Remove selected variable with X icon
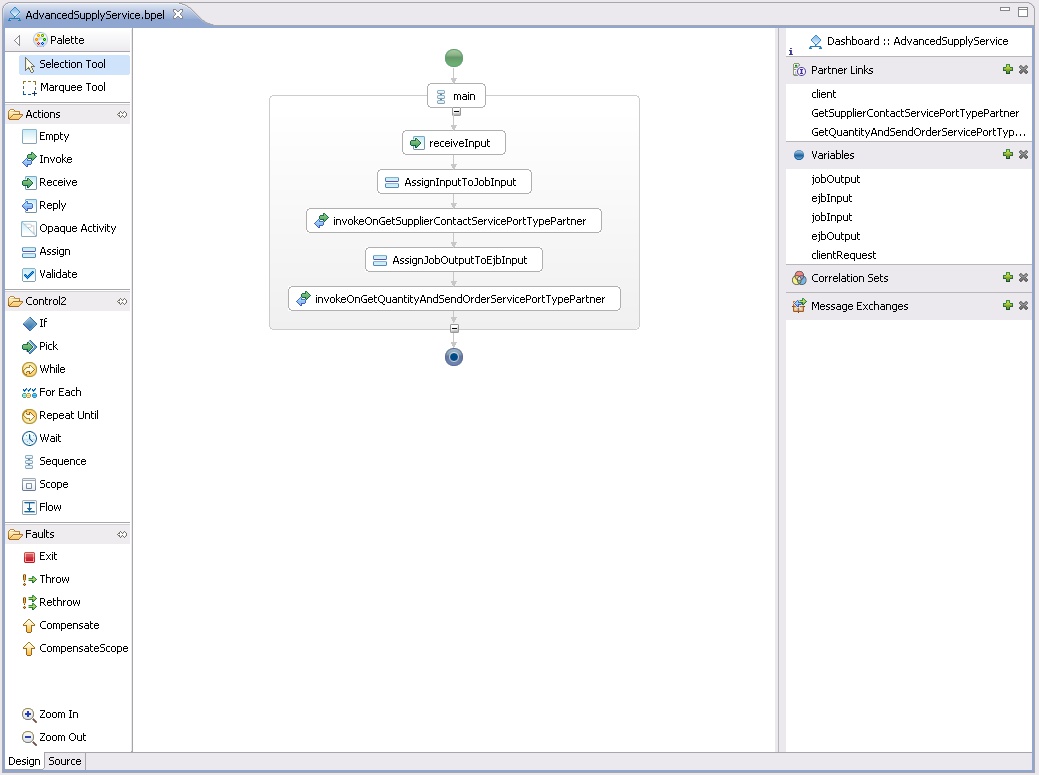This screenshot has height=775, width=1039. tap(1023, 155)
